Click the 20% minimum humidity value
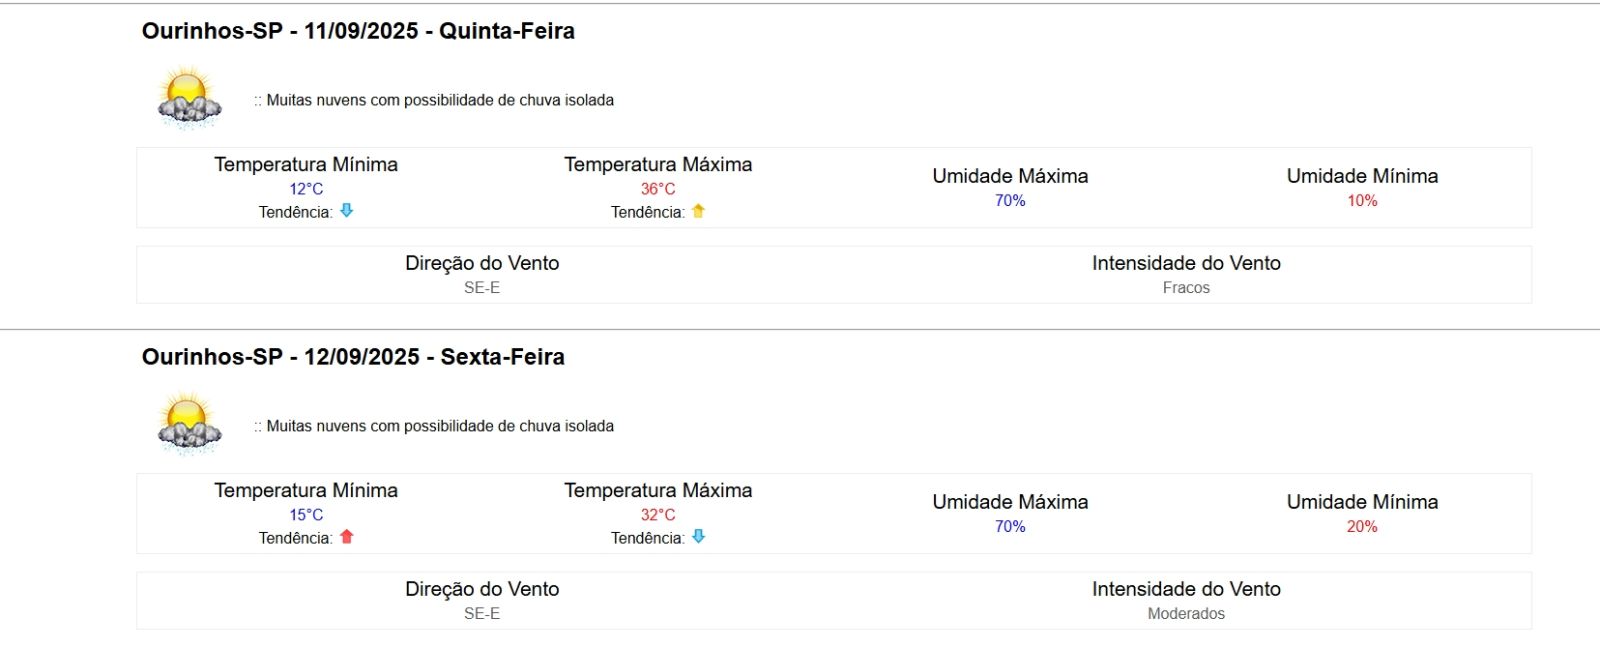The width and height of the screenshot is (1600, 648). [1362, 527]
